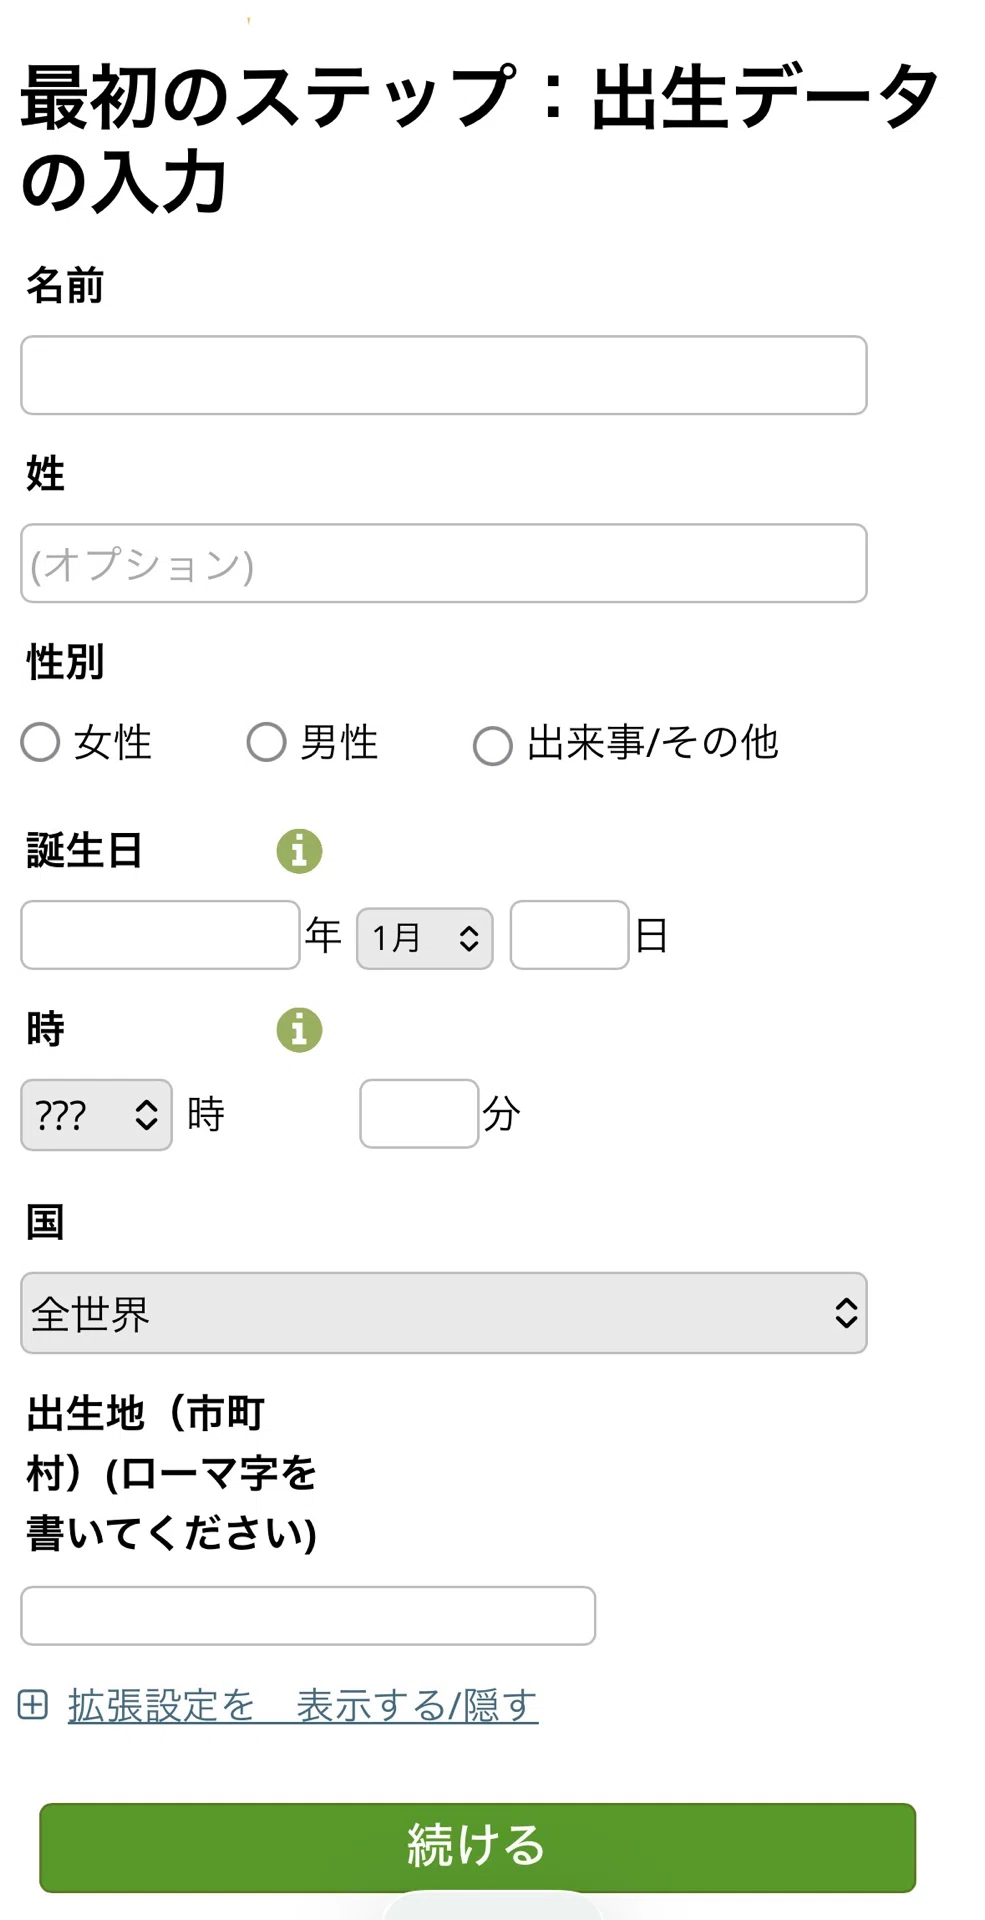Expand the 全世界 country dropdown
The height and width of the screenshot is (1920, 985).
(444, 1313)
